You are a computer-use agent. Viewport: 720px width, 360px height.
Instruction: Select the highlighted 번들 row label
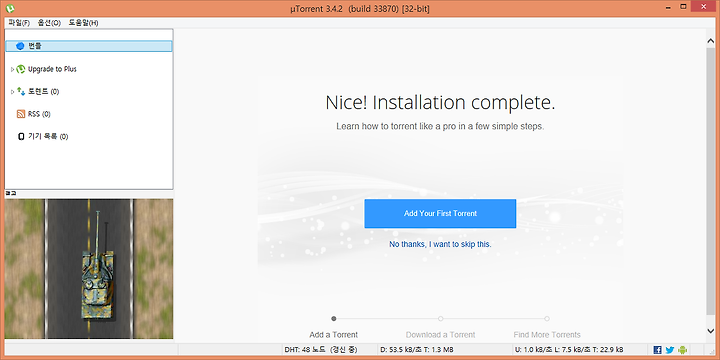(35, 46)
